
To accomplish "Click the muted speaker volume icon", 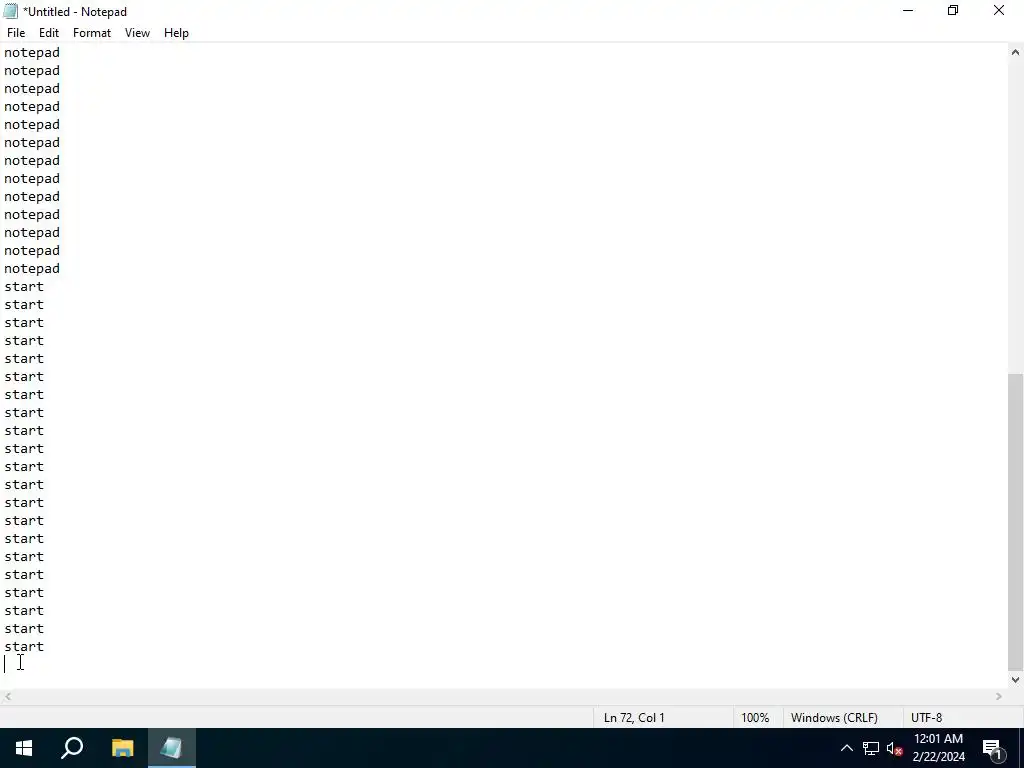I will (894, 748).
